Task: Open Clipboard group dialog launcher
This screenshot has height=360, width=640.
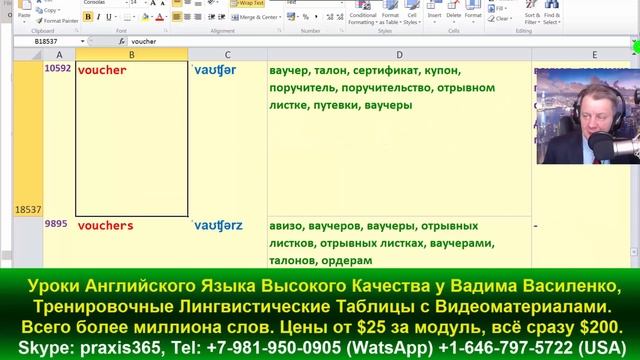Action: (76, 31)
